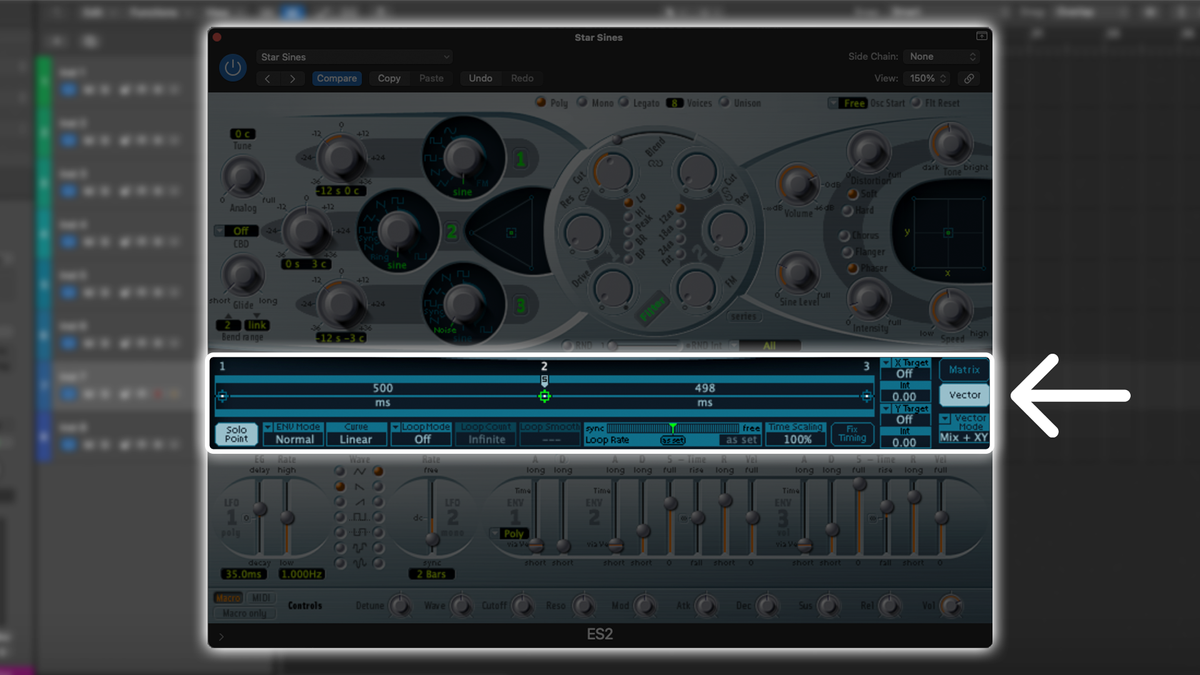Enable Mono voice mode

[581, 103]
